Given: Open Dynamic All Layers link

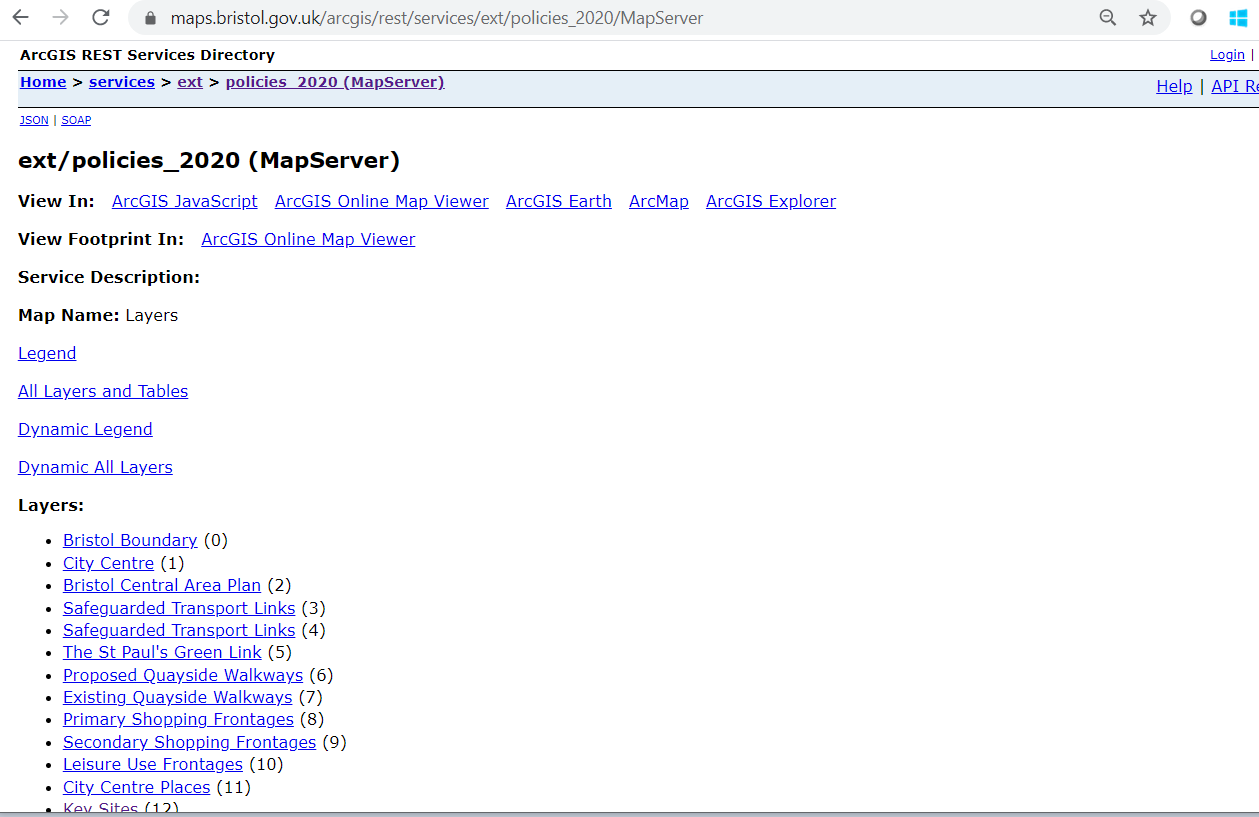Looking at the screenshot, I should (x=95, y=467).
